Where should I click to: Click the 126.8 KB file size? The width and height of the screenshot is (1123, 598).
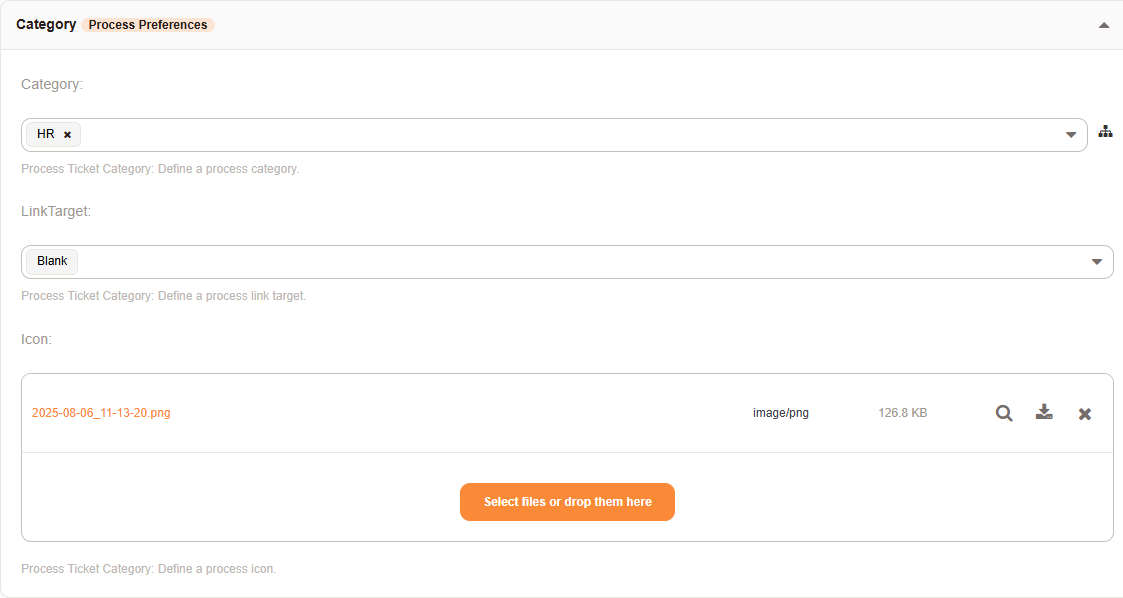pos(902,413)
